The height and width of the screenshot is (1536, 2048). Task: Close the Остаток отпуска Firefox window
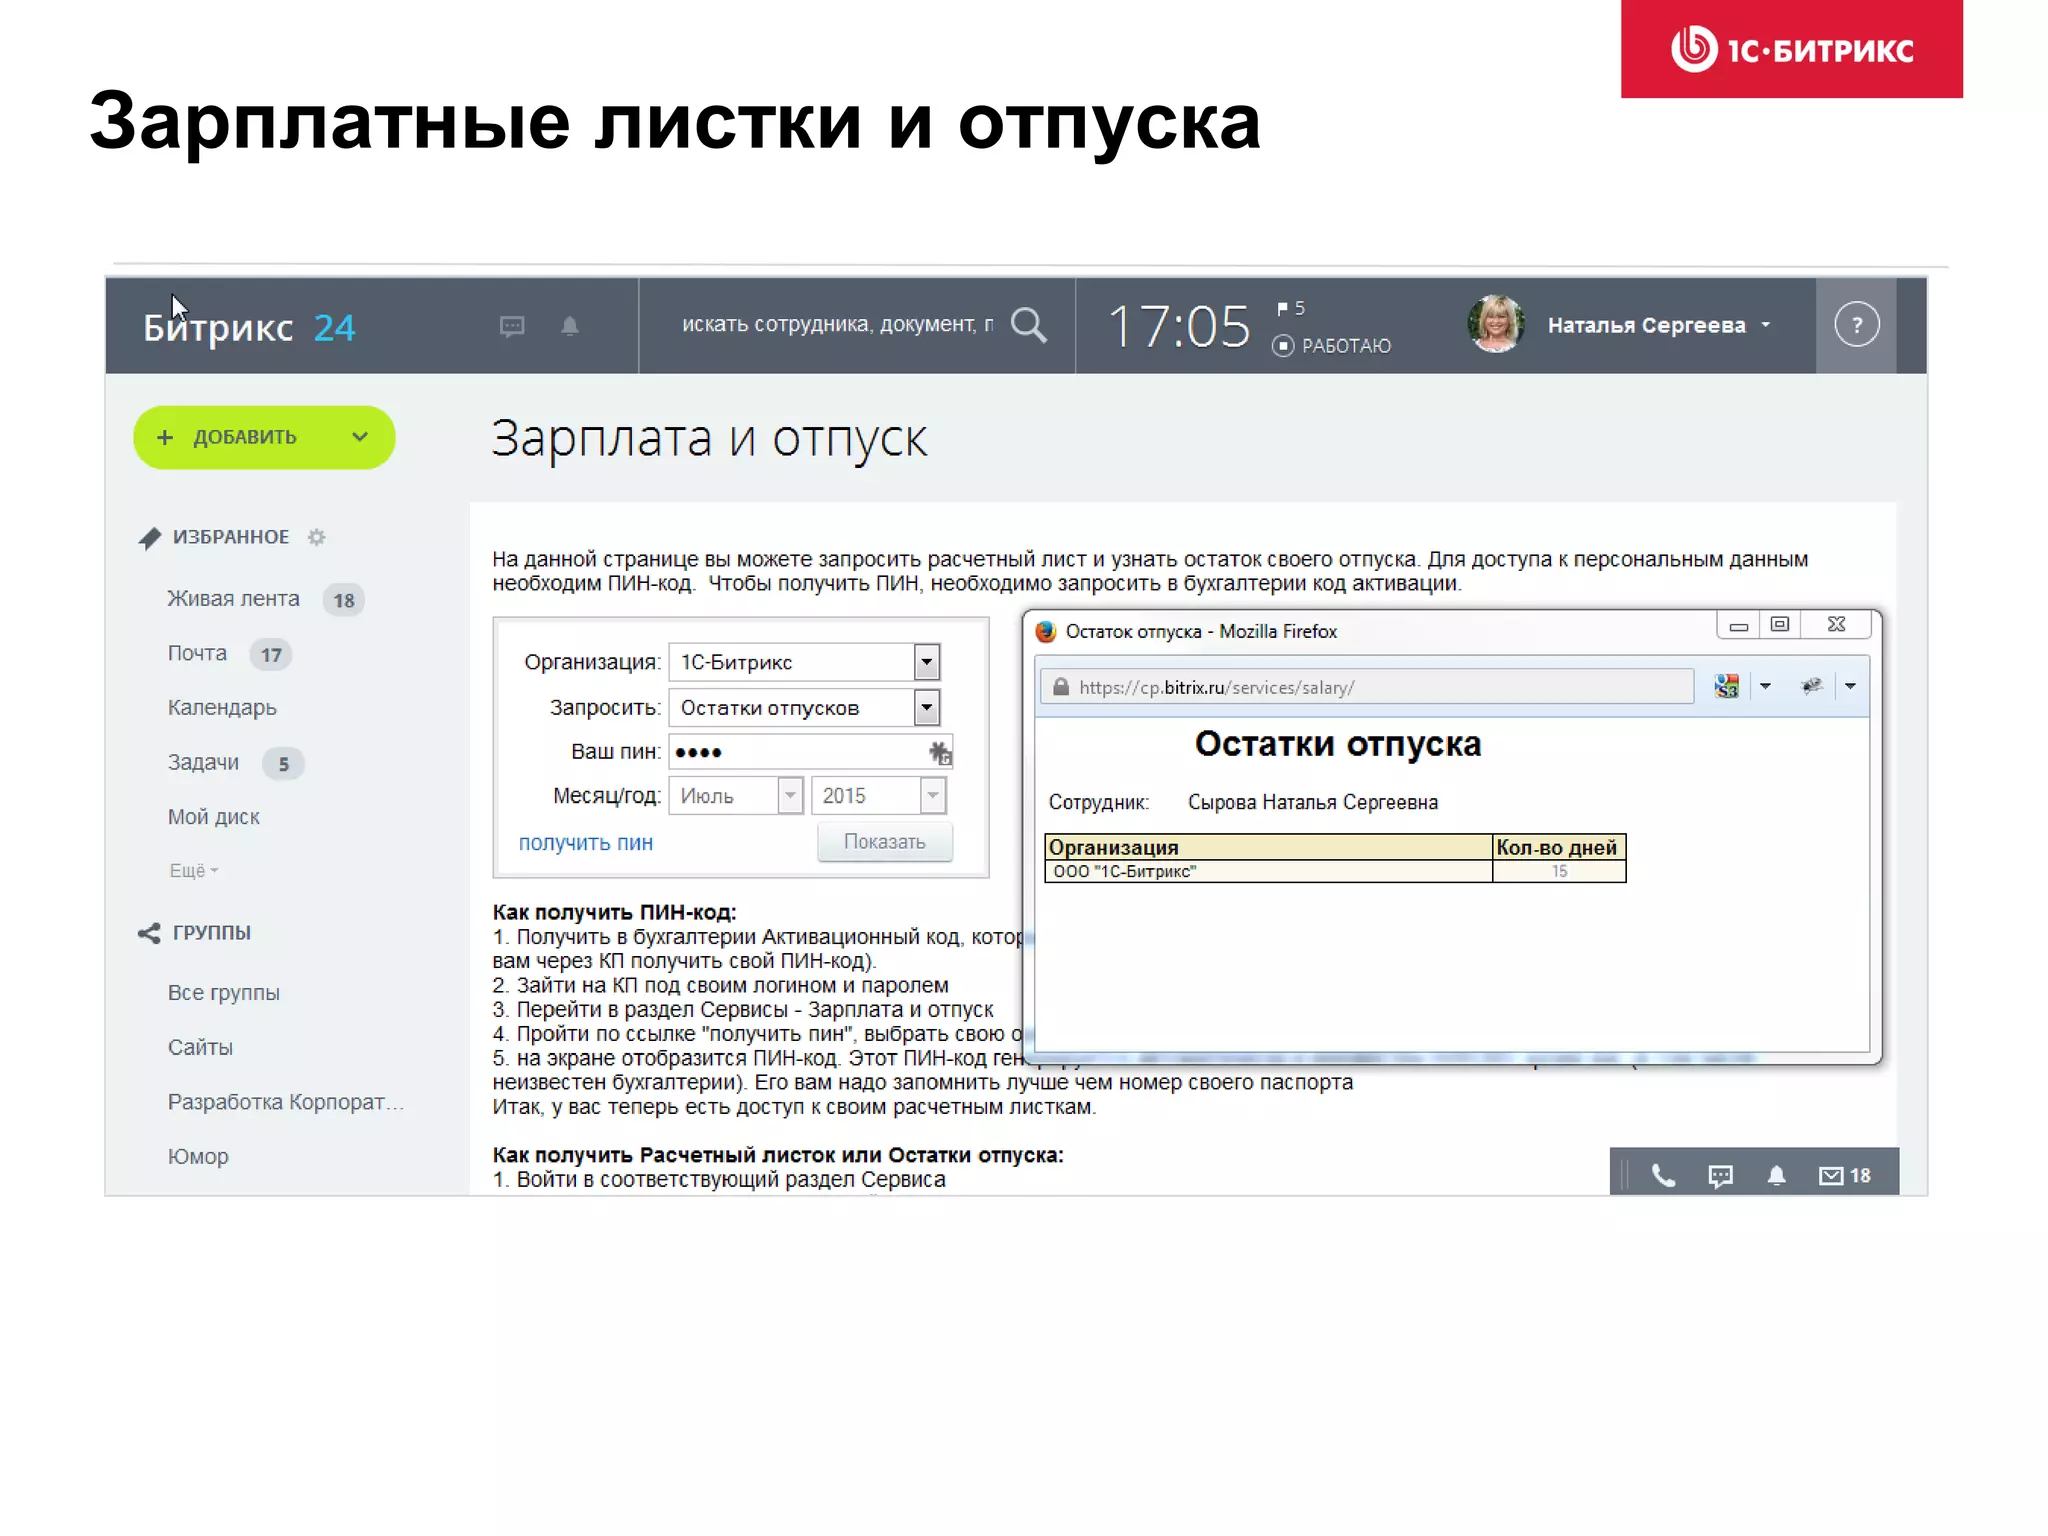click(x=1837, y=625)
